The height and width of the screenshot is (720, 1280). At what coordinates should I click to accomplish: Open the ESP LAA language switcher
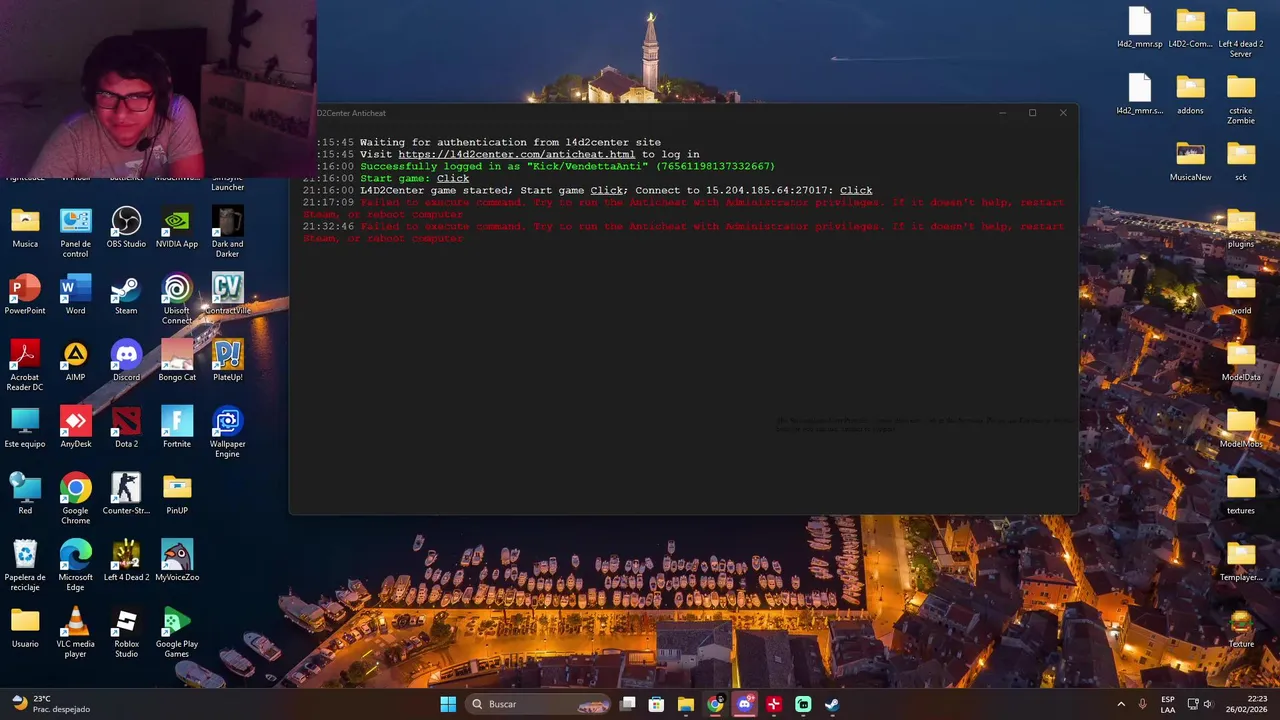tap(1167, 704)
